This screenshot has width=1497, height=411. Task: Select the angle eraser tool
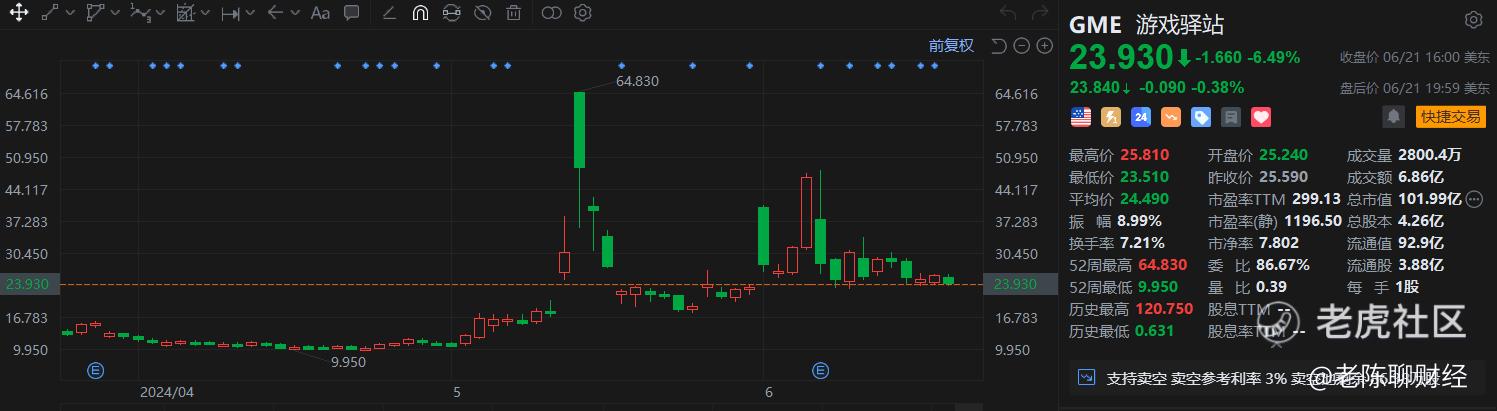pyautogui.click(x=389, y=13)
